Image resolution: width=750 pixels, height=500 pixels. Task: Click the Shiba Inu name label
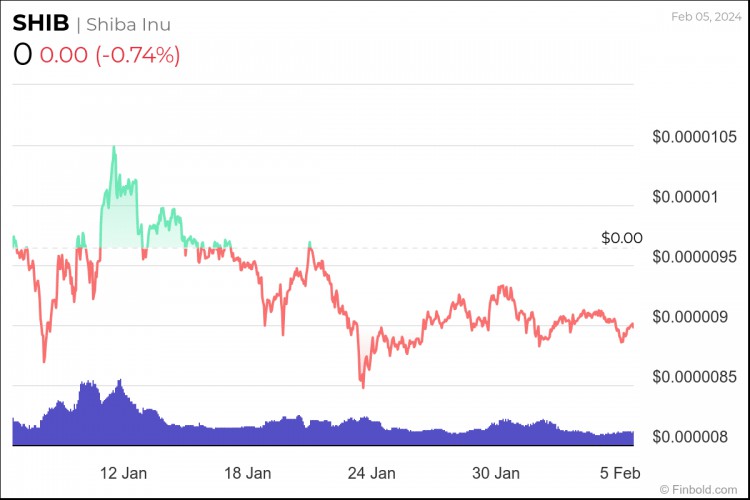tap(128, 24)
